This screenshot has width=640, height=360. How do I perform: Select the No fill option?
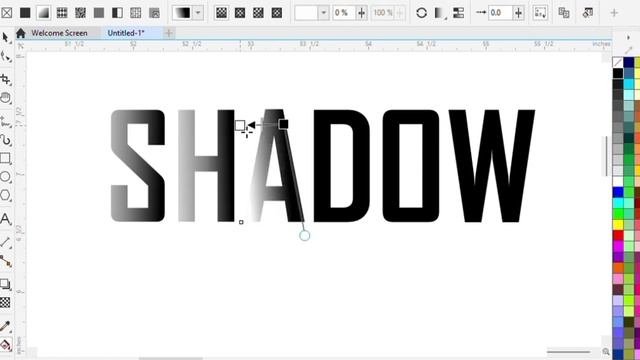click(7, 13)
